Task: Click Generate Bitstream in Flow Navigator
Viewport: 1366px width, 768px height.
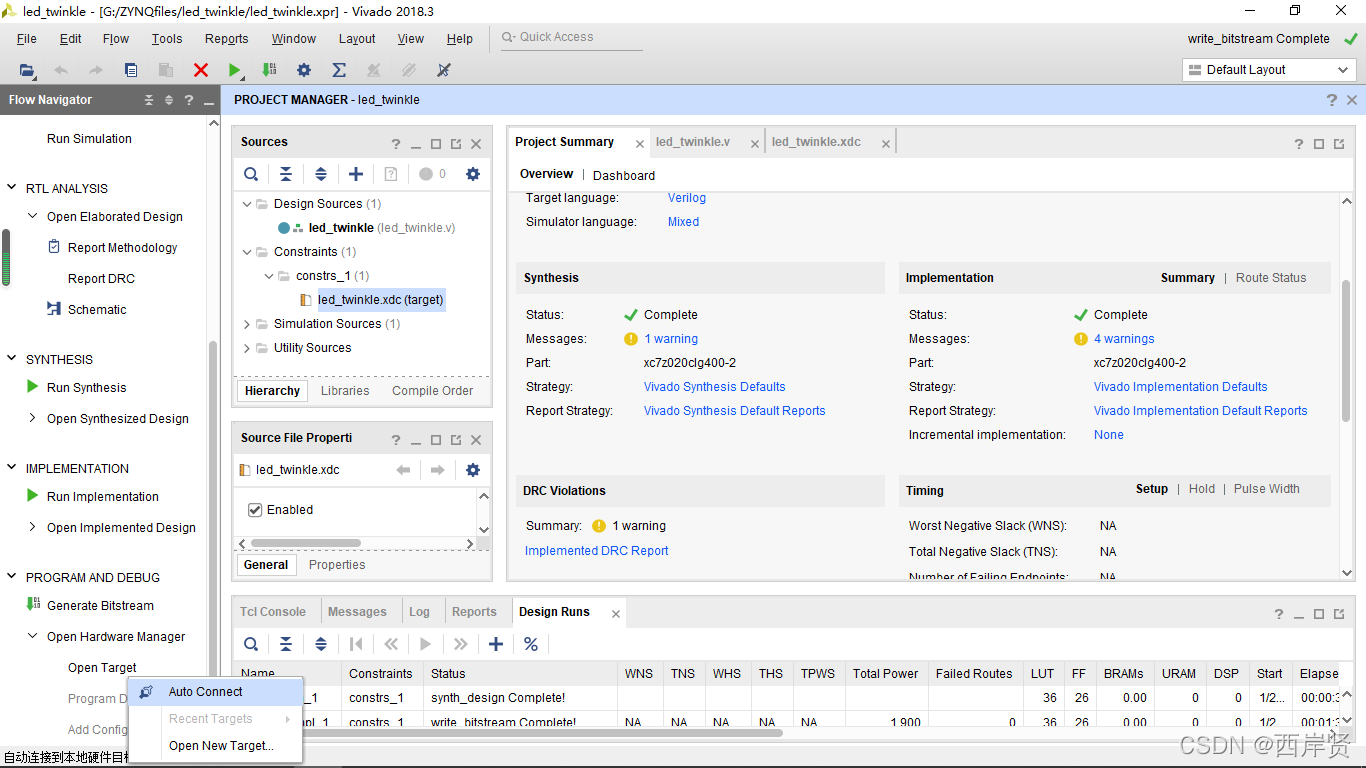Action: point(100,606)
